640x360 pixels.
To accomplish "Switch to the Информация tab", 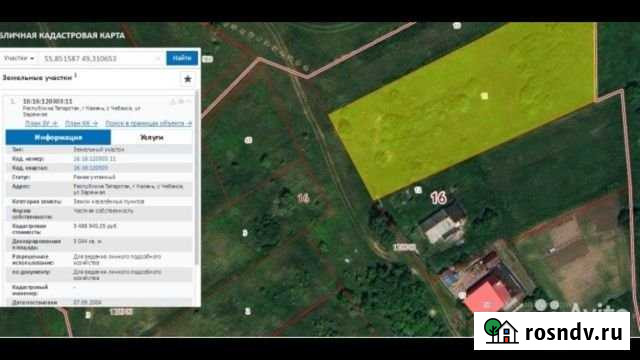I will coord(58,138).
